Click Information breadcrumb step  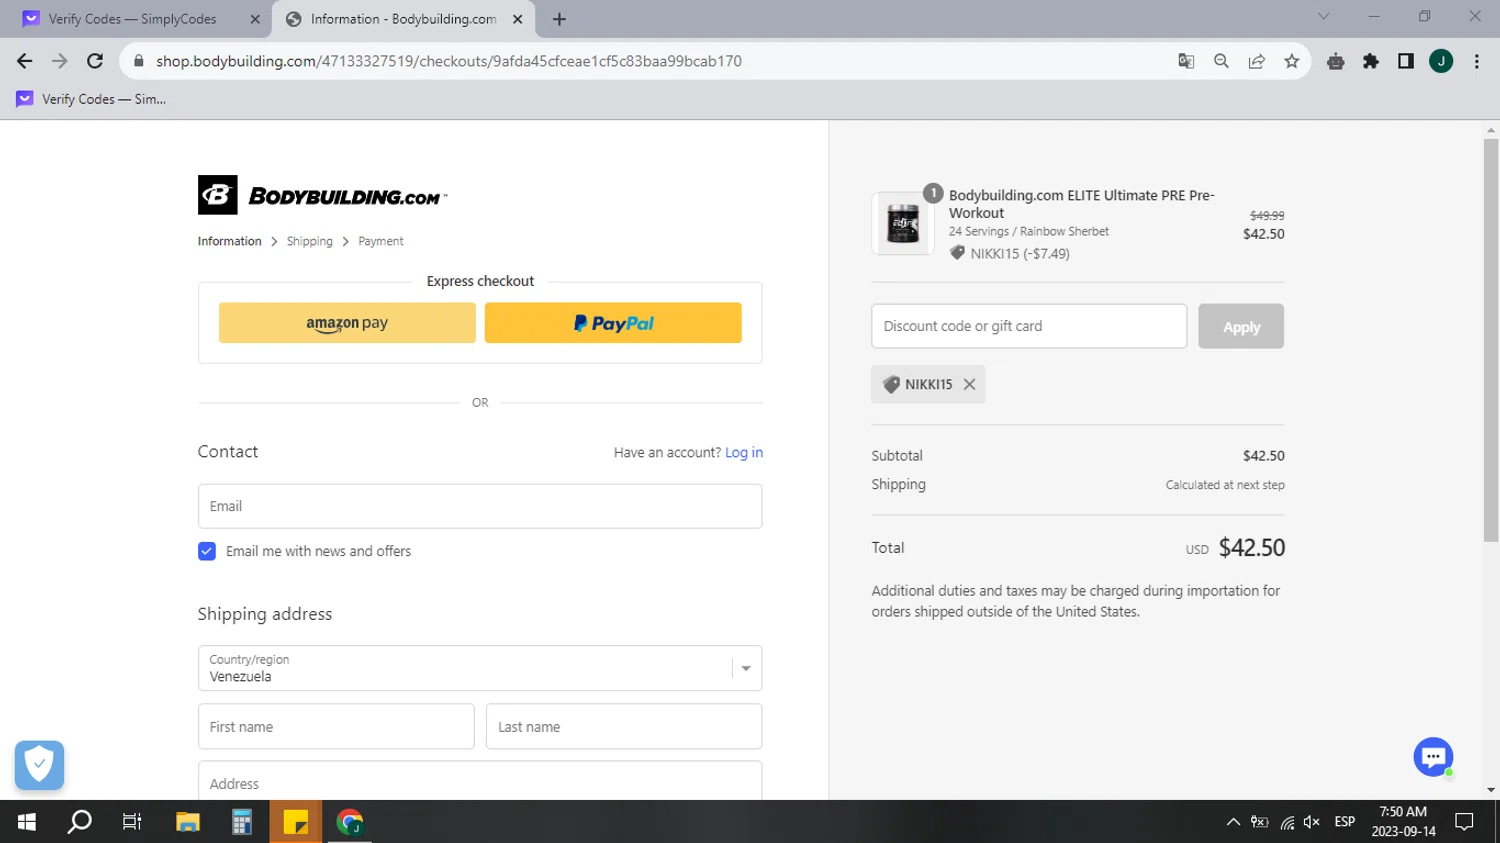pos(229,241)
